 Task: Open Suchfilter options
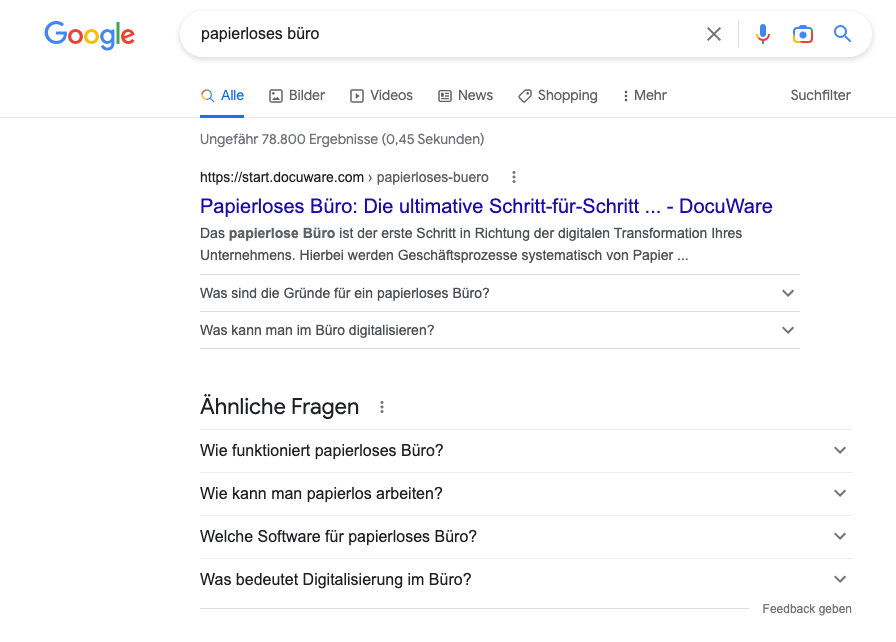821,95
